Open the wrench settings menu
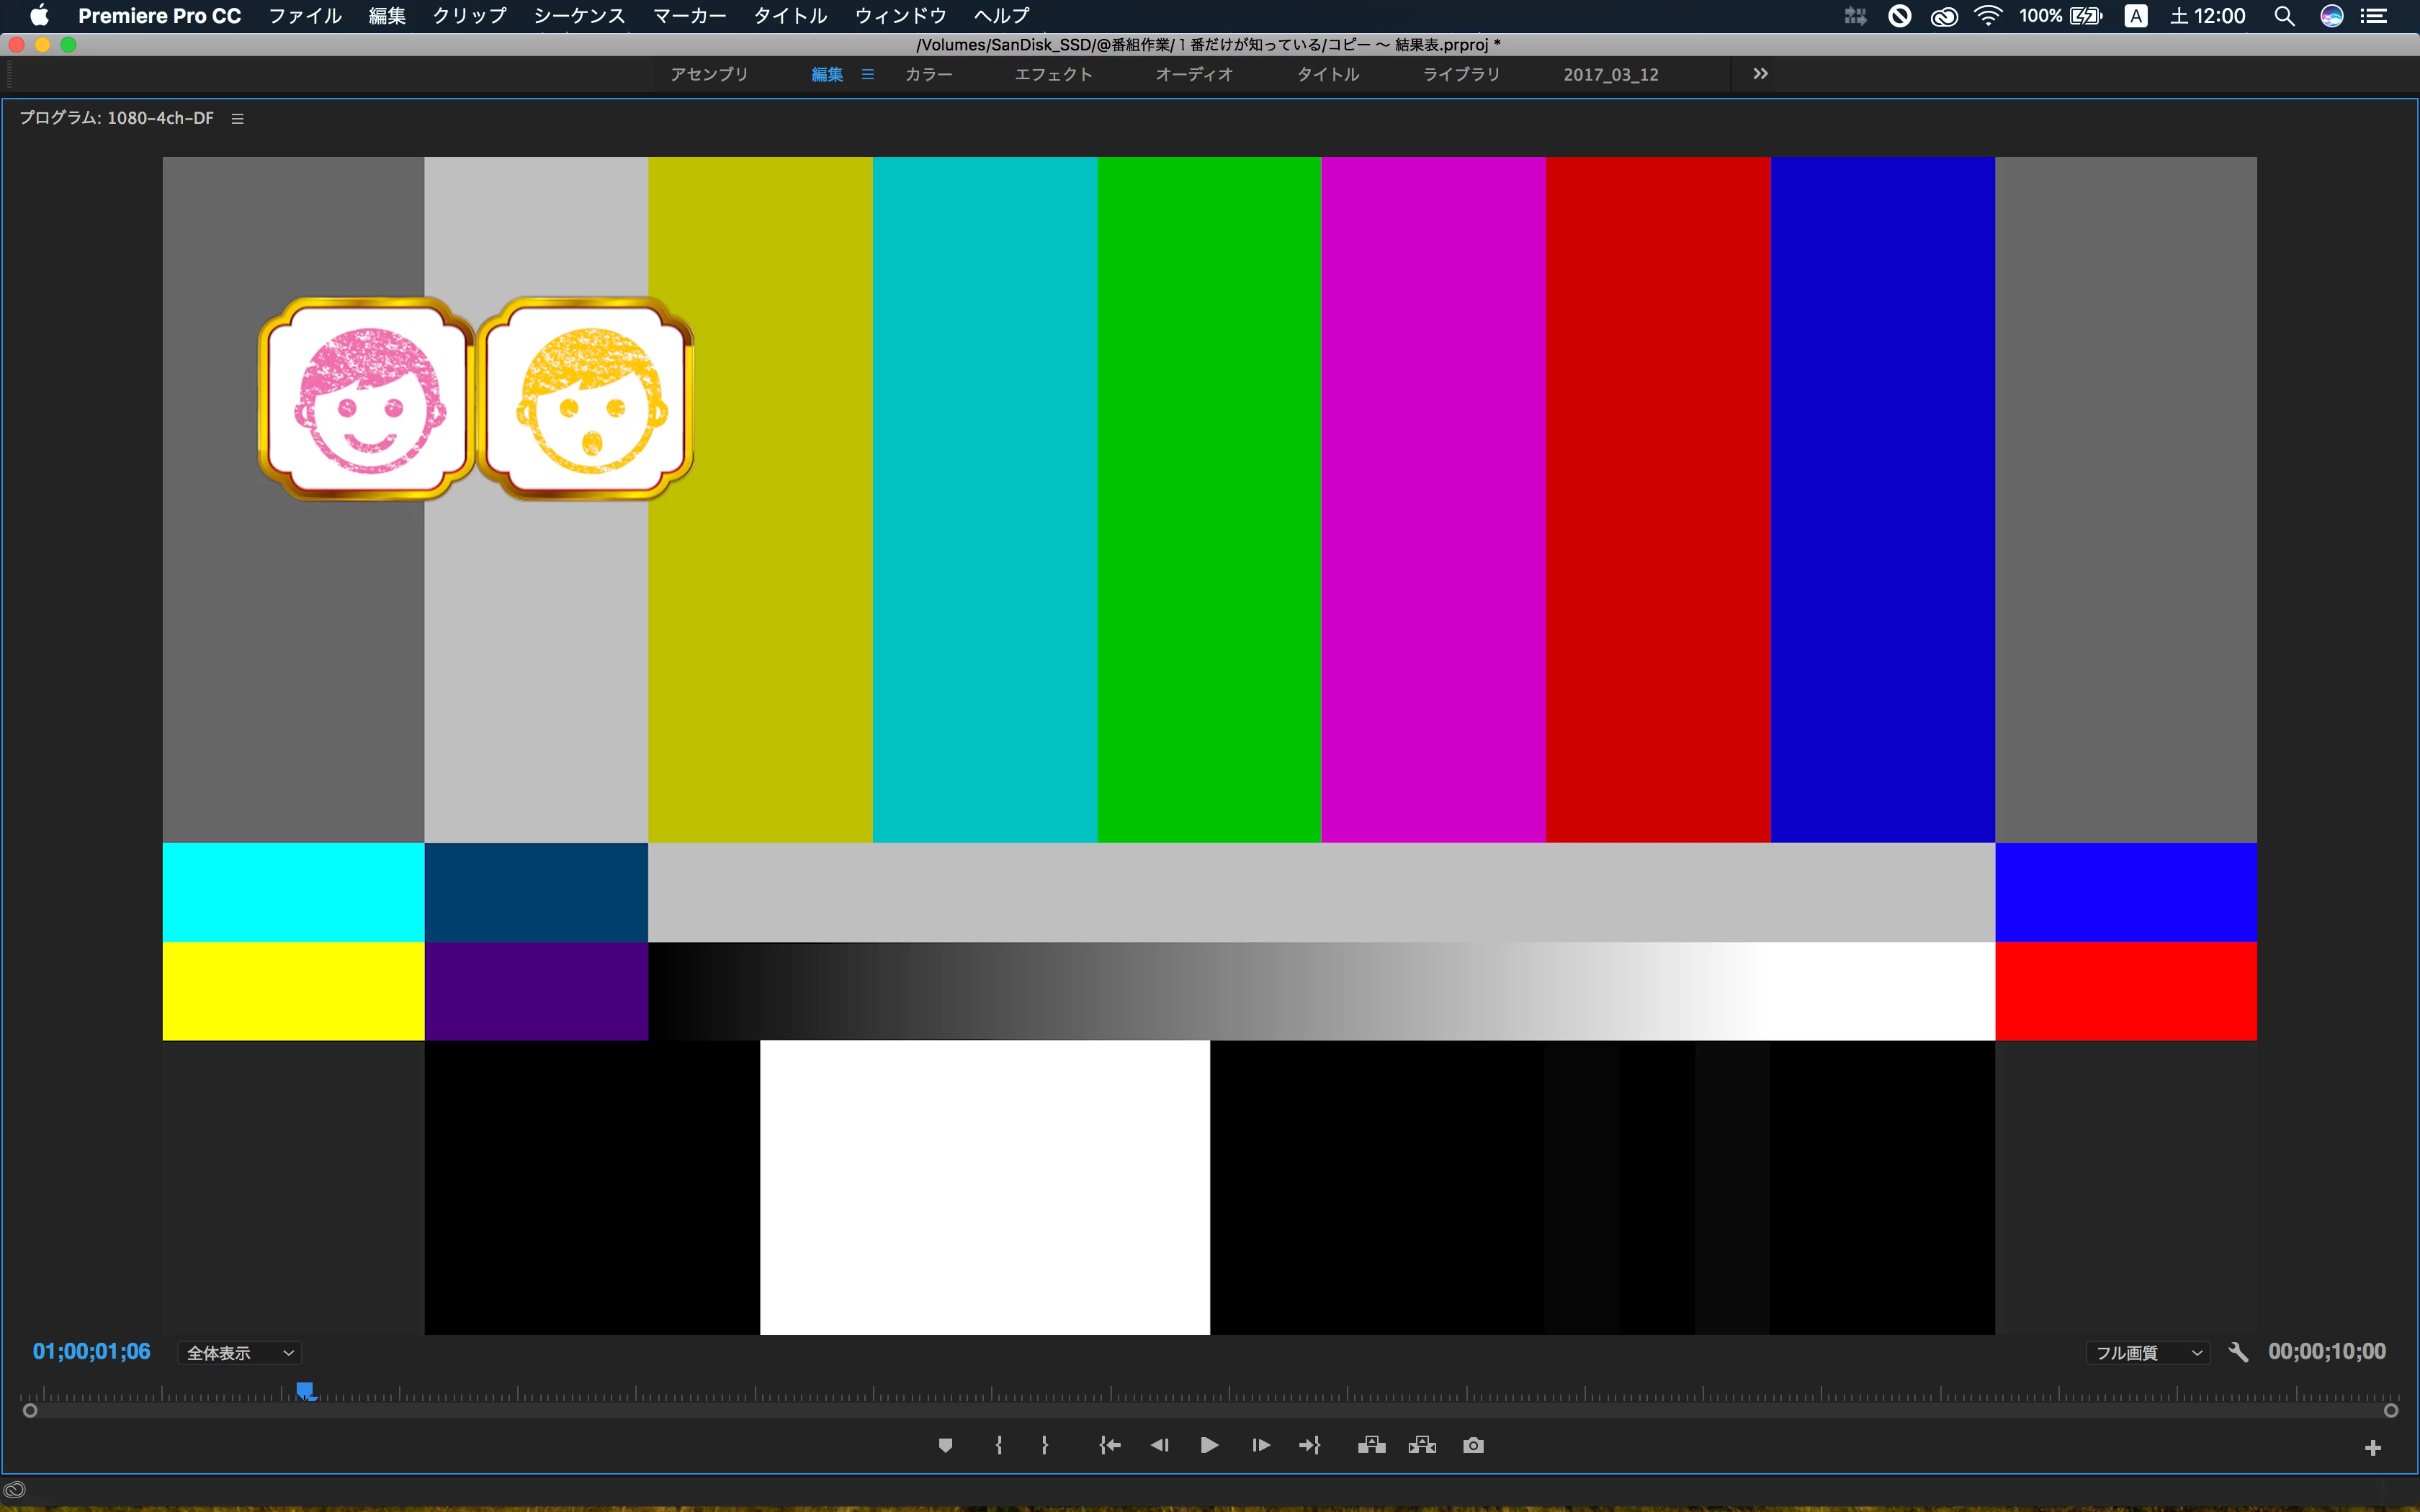The width and height of the screenshot is (2420, 1512). pos(2238,1352)
